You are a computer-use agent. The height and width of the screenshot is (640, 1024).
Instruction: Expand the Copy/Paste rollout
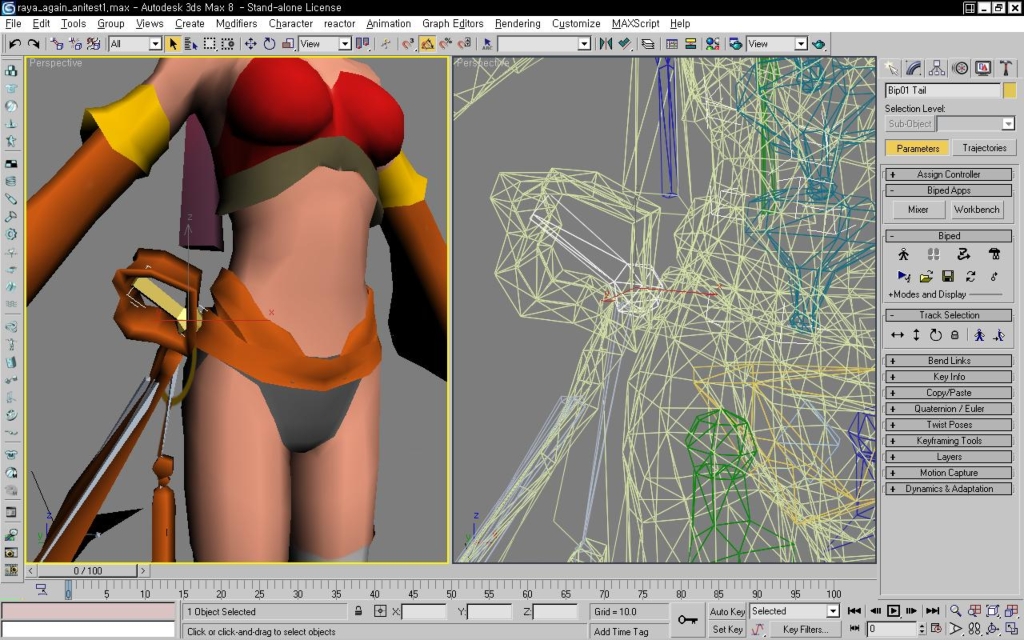click(948, 392)
